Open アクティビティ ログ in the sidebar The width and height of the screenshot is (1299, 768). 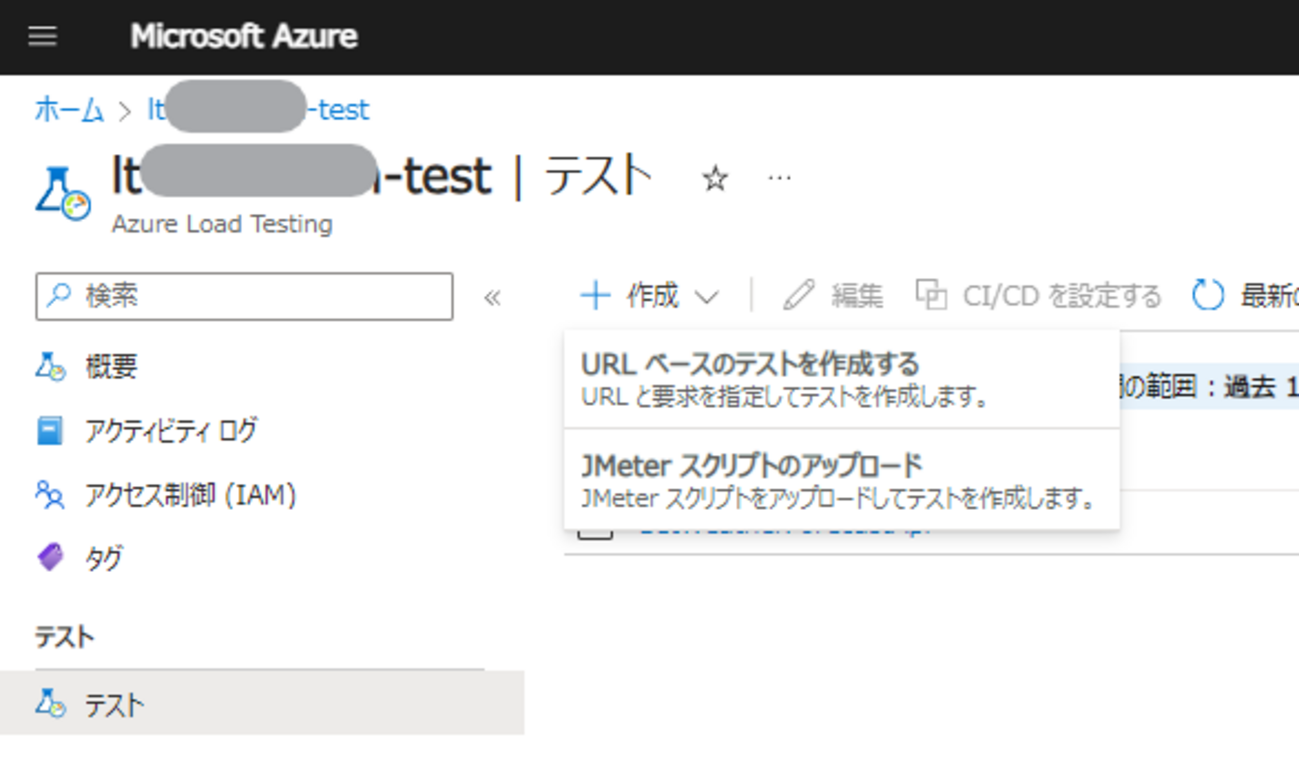[x=146, y=430]
